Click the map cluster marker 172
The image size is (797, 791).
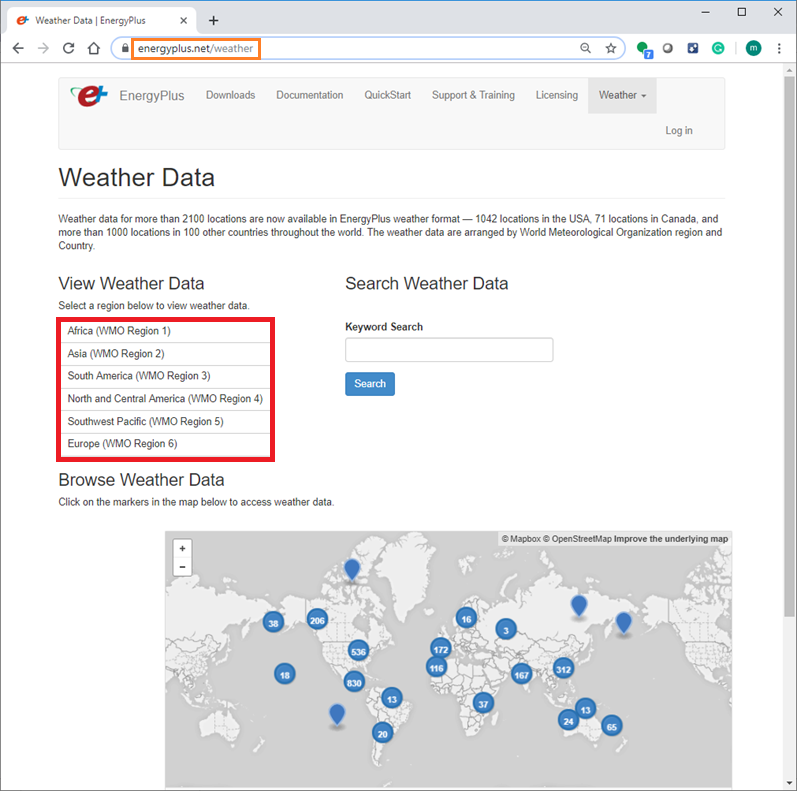click(x=441, y=649)
